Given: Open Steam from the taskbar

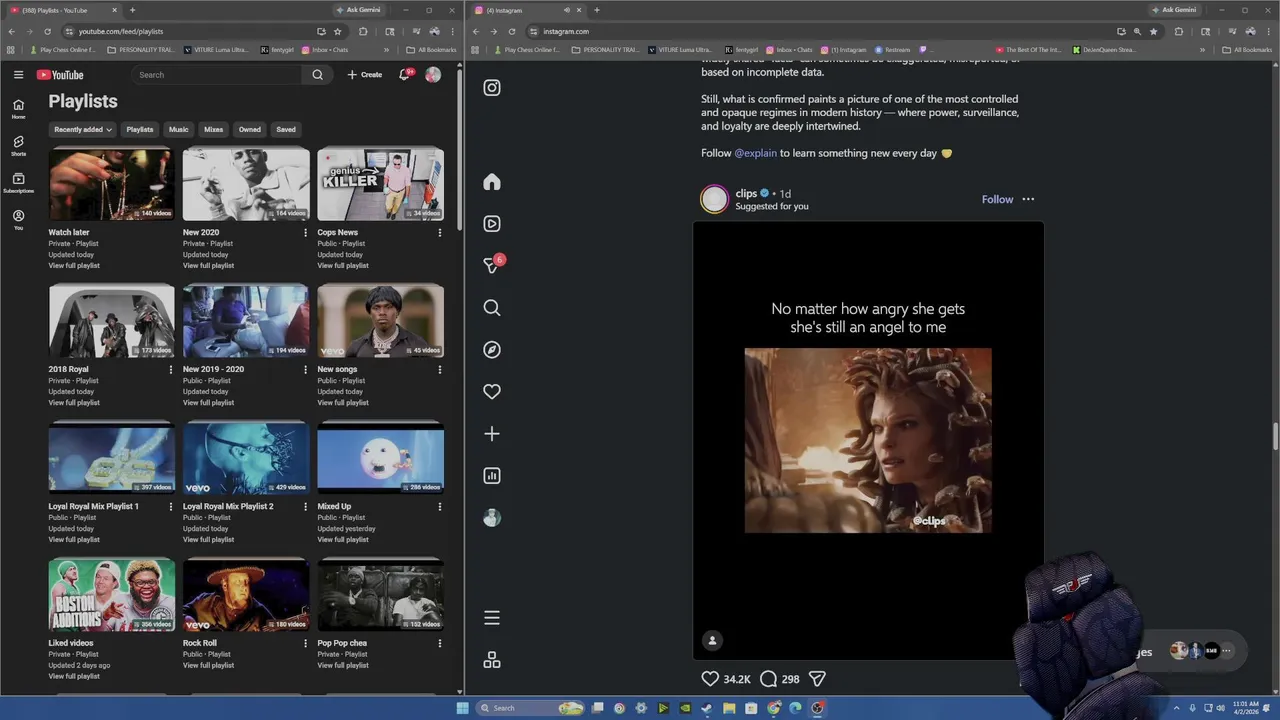Looking at the screenshot, I should coord(707,708).
